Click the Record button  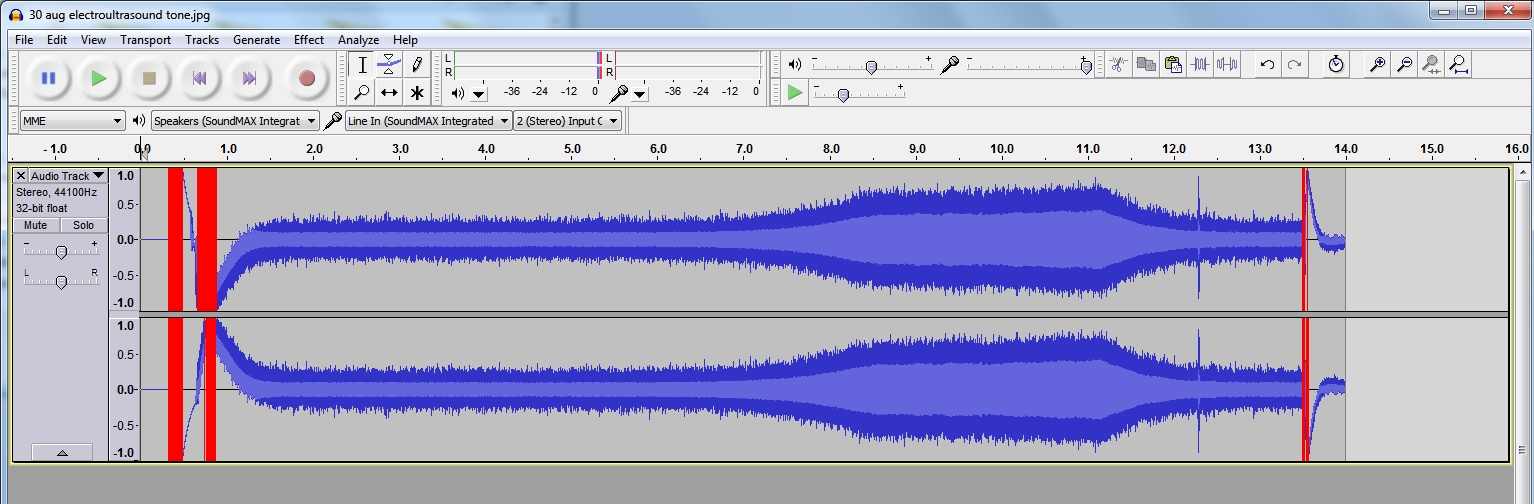pos(307,78)
